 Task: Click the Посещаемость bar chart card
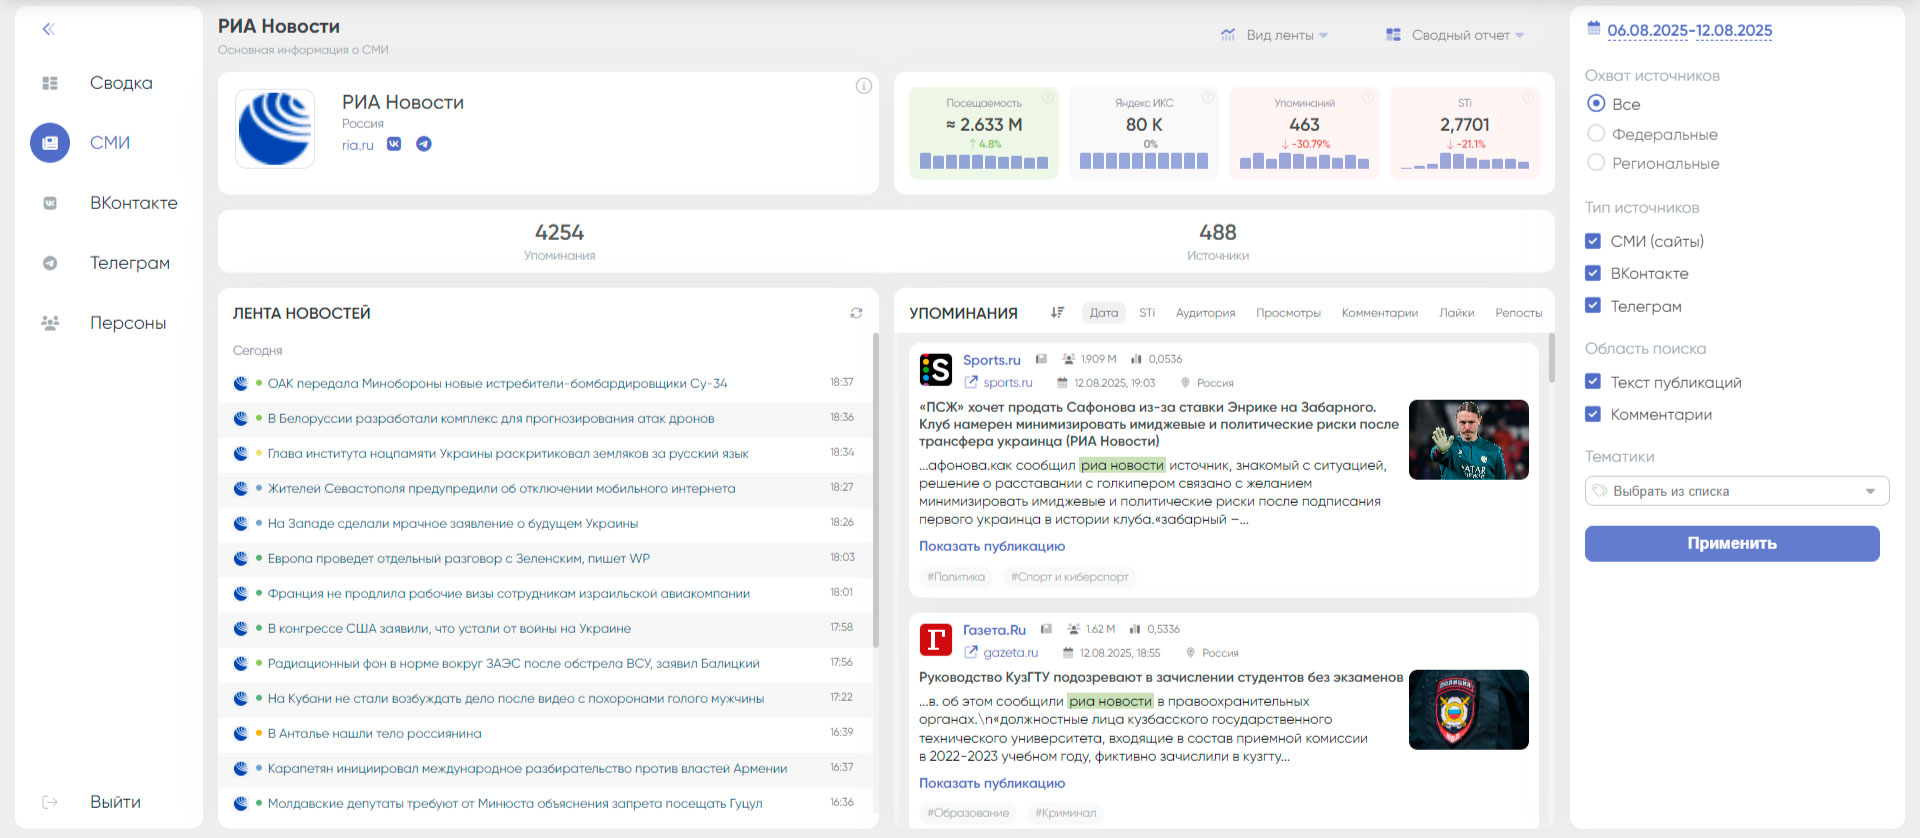point(984,132)
